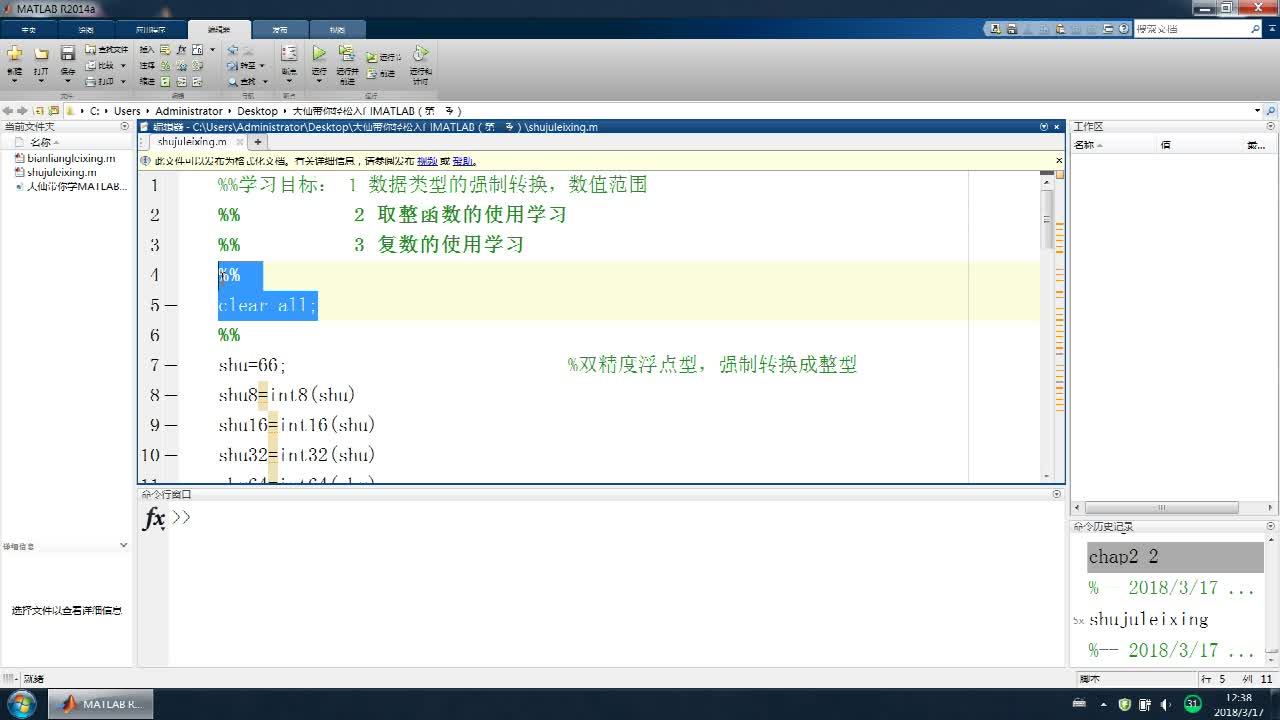
Task: Open bianliangleixing.m in the file list
Action: pyautogui.click(x=70, y=158)
